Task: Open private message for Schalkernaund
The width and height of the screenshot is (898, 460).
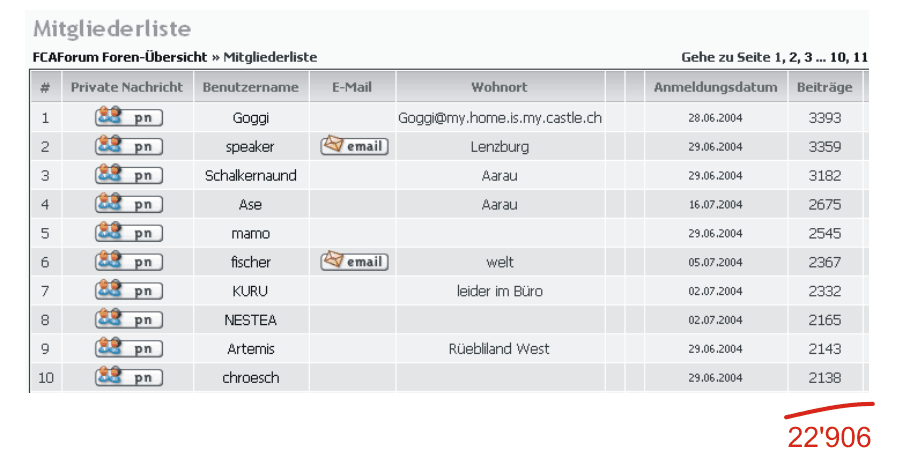Action: point(129,175)
